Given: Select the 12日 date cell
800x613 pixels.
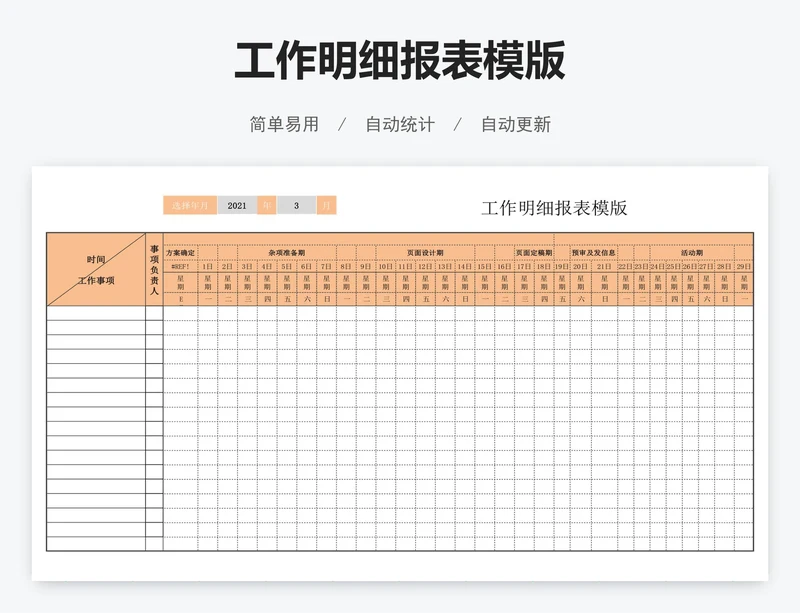Looking at the screenshot, I should coord(426,266).
